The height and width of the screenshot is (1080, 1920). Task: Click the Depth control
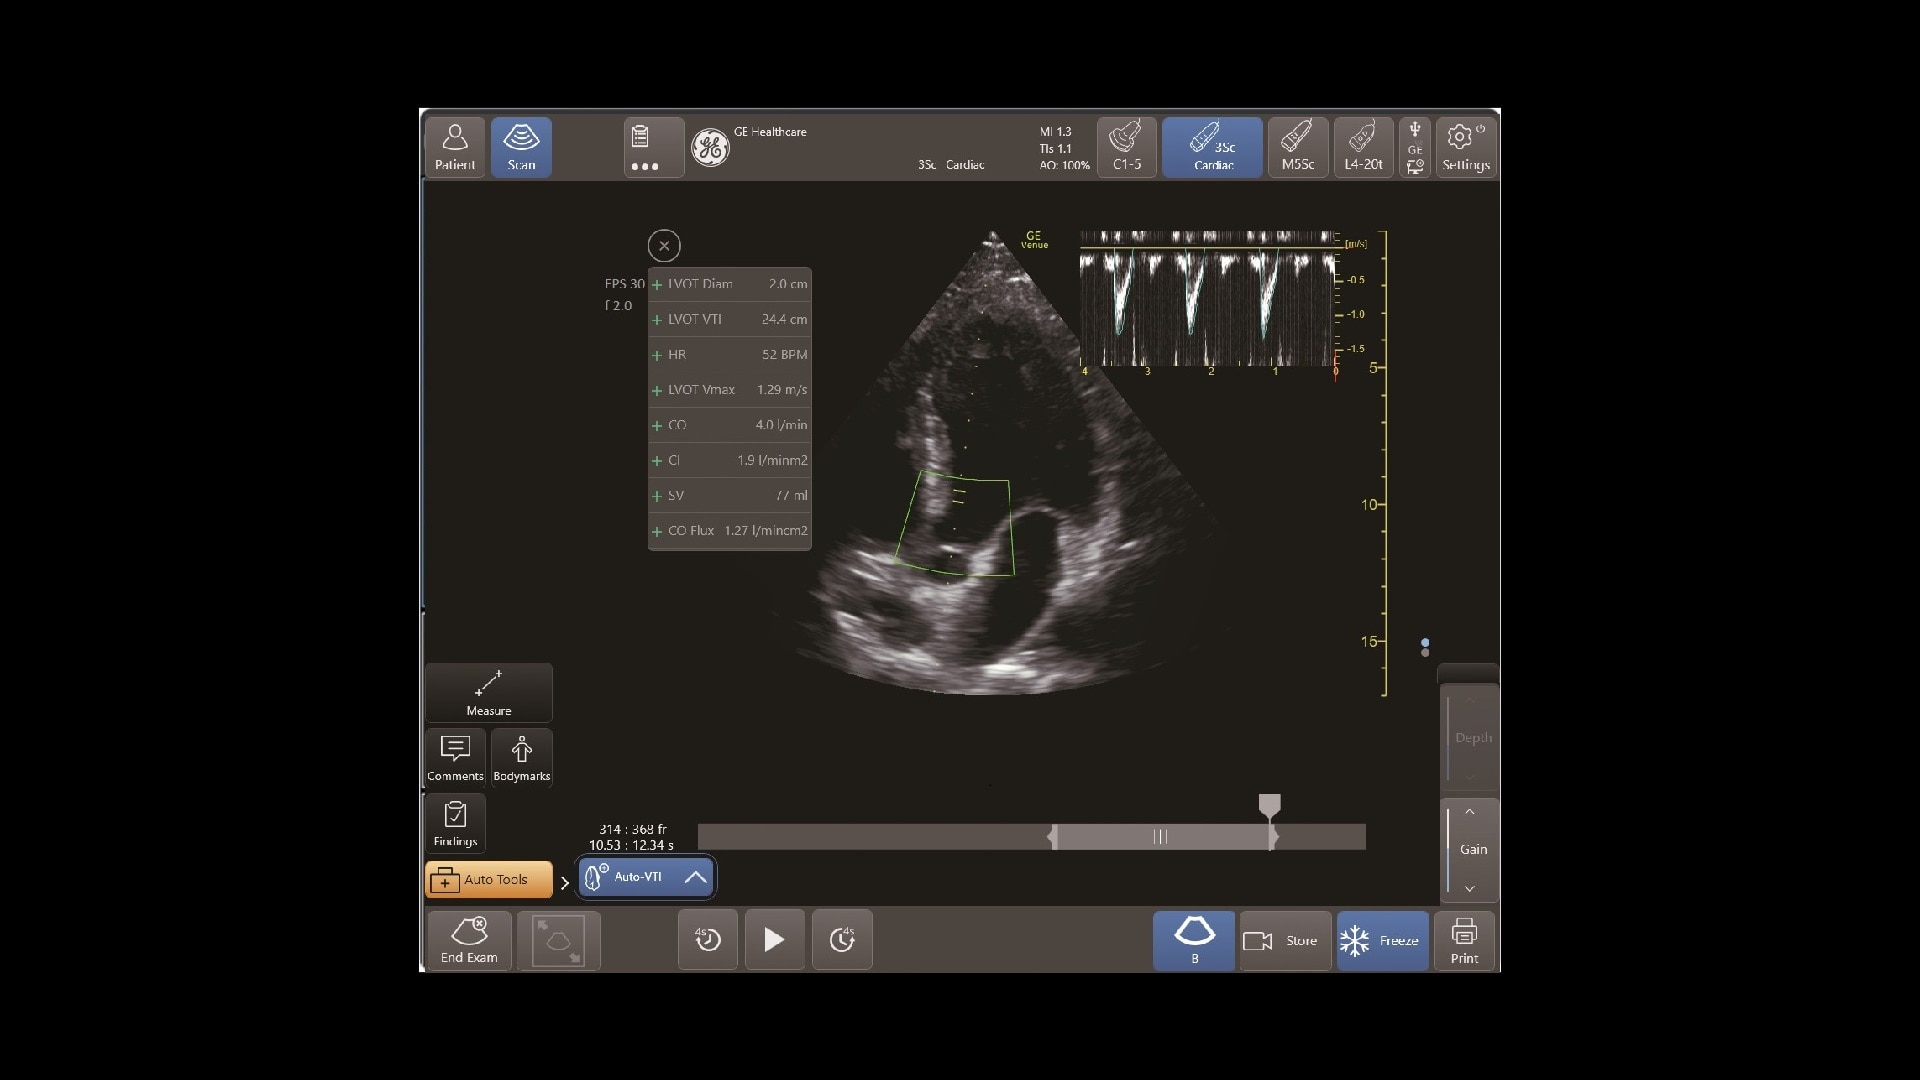point(1472,738)
